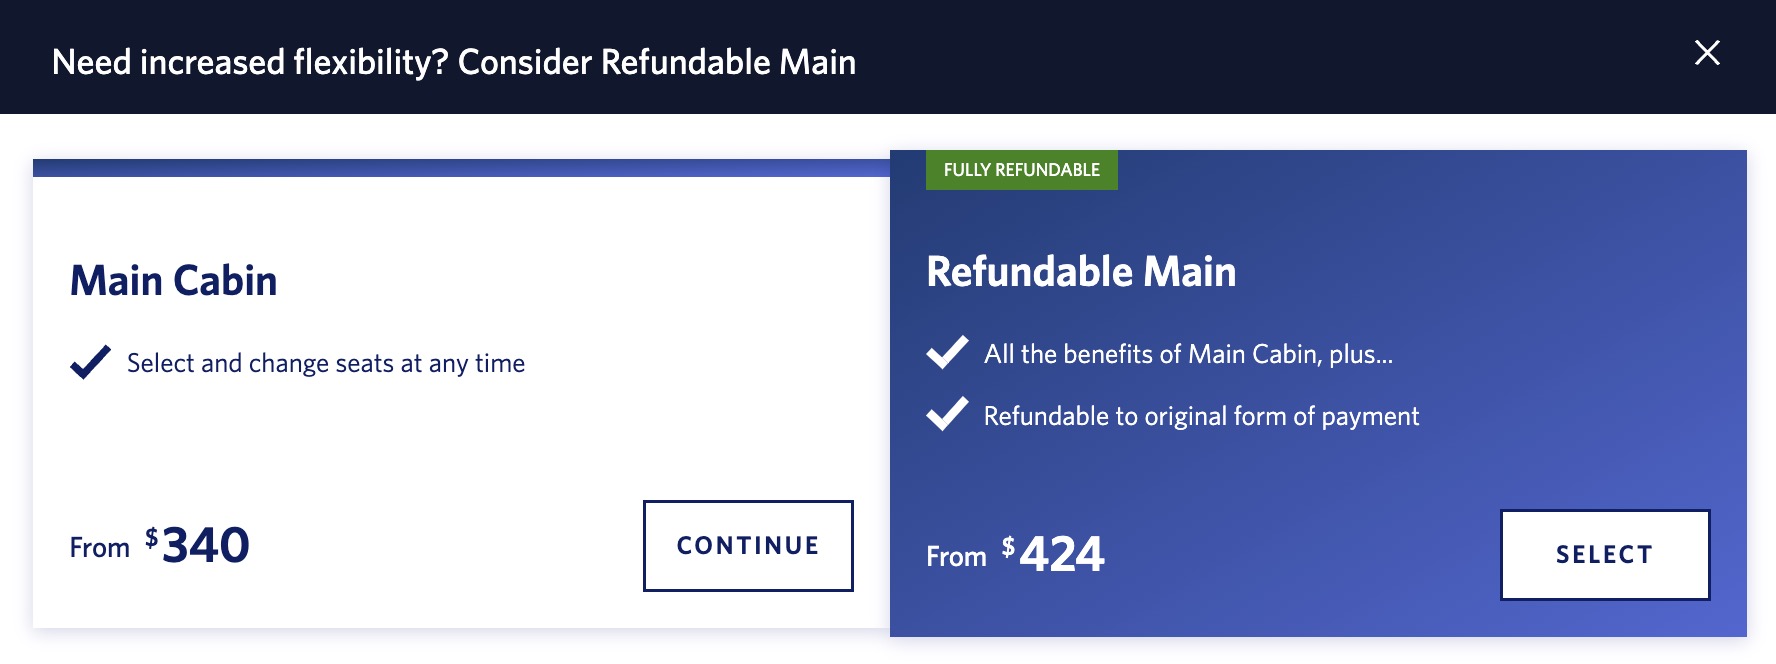Click the dollar sign next to 340

click(x=150, y=538)
